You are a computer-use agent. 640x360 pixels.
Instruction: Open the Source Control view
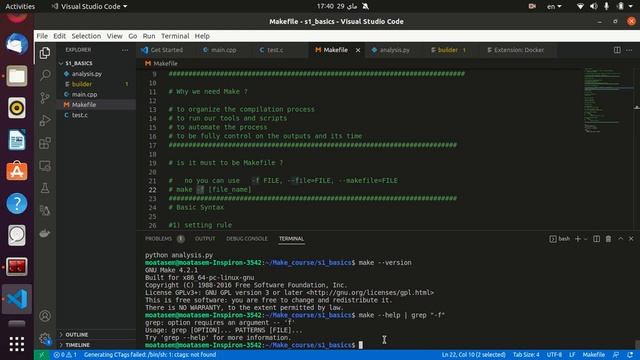45,98
